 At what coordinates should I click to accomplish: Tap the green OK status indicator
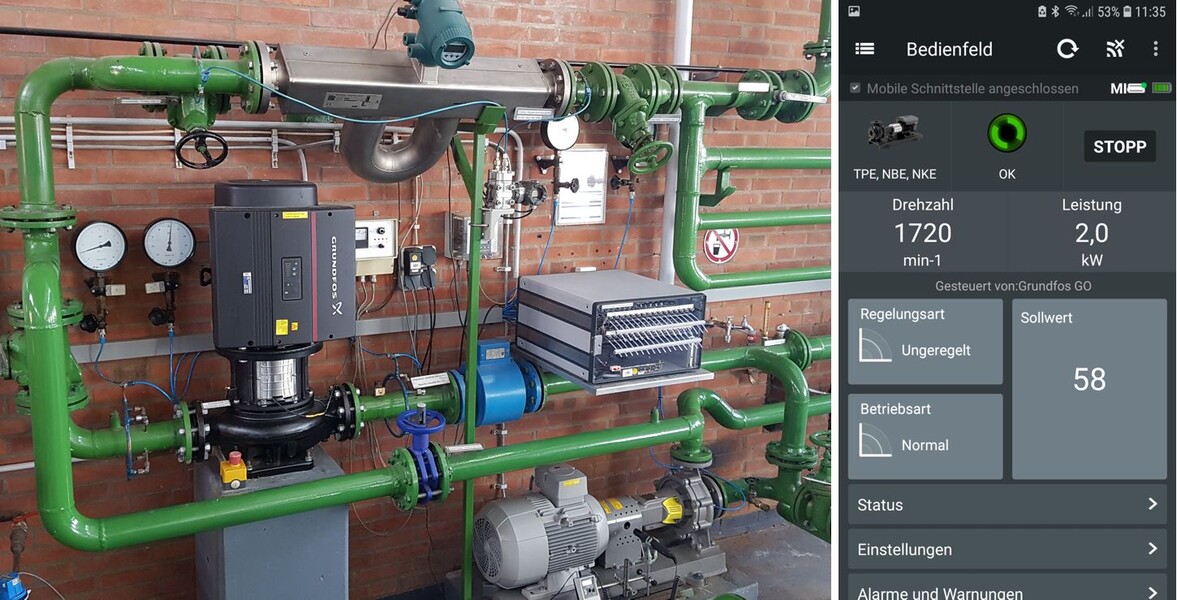pyautogui.click(x=1006, y=133)
